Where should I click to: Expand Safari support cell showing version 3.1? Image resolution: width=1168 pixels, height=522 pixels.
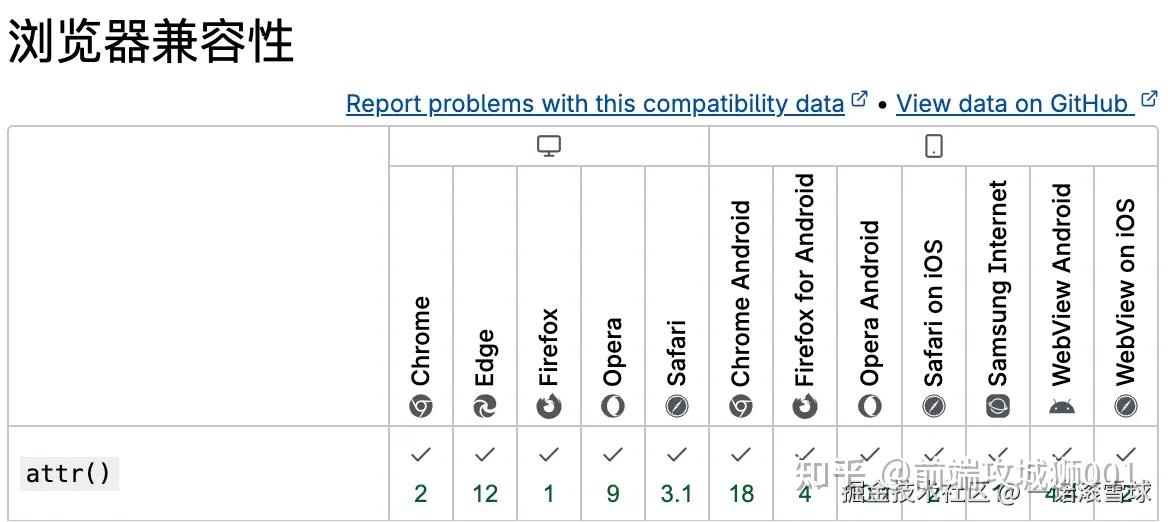[x=677, y=474]
